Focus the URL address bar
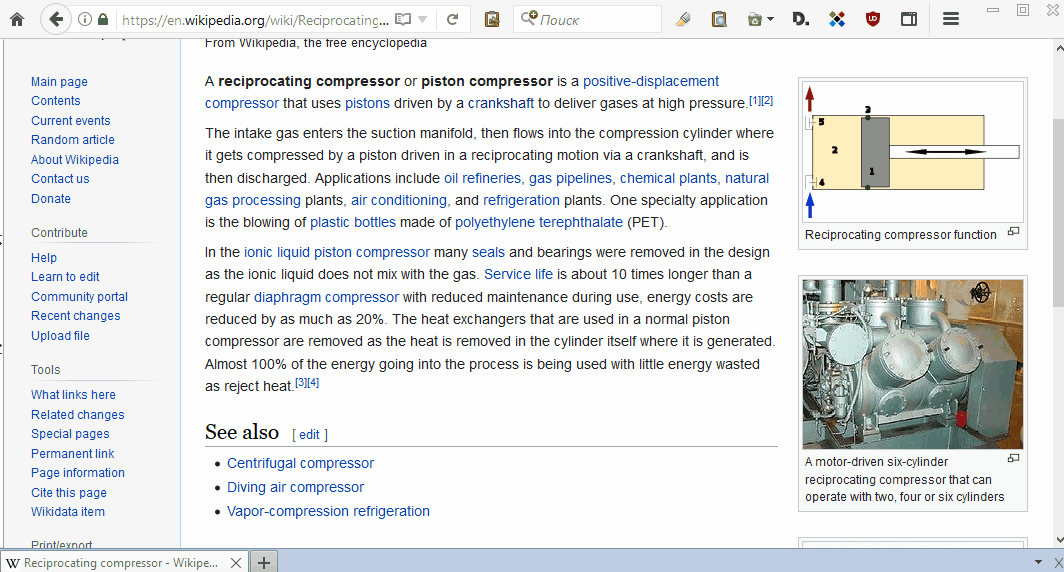This screenshot has width=1064, height=572. point(254,20)
